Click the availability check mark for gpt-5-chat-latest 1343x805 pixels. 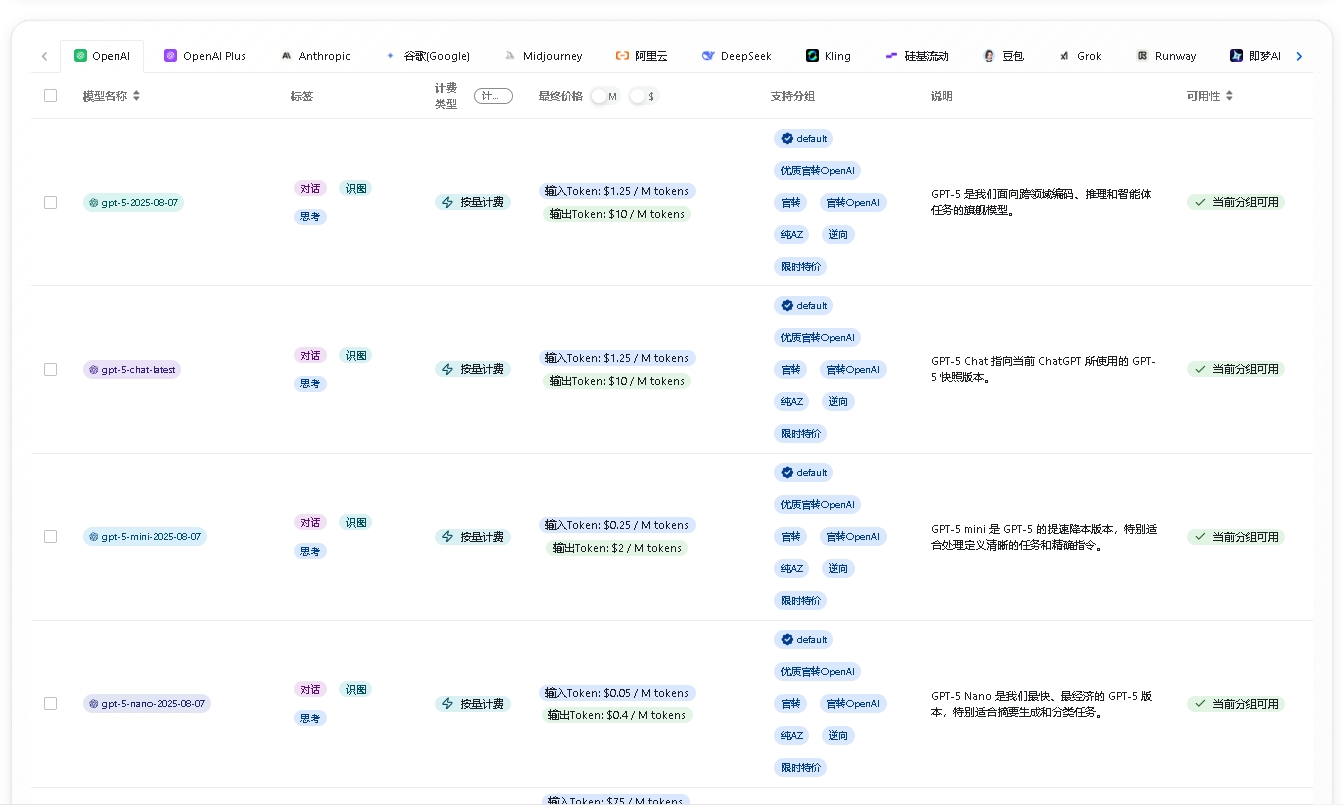click(1200, 369)
